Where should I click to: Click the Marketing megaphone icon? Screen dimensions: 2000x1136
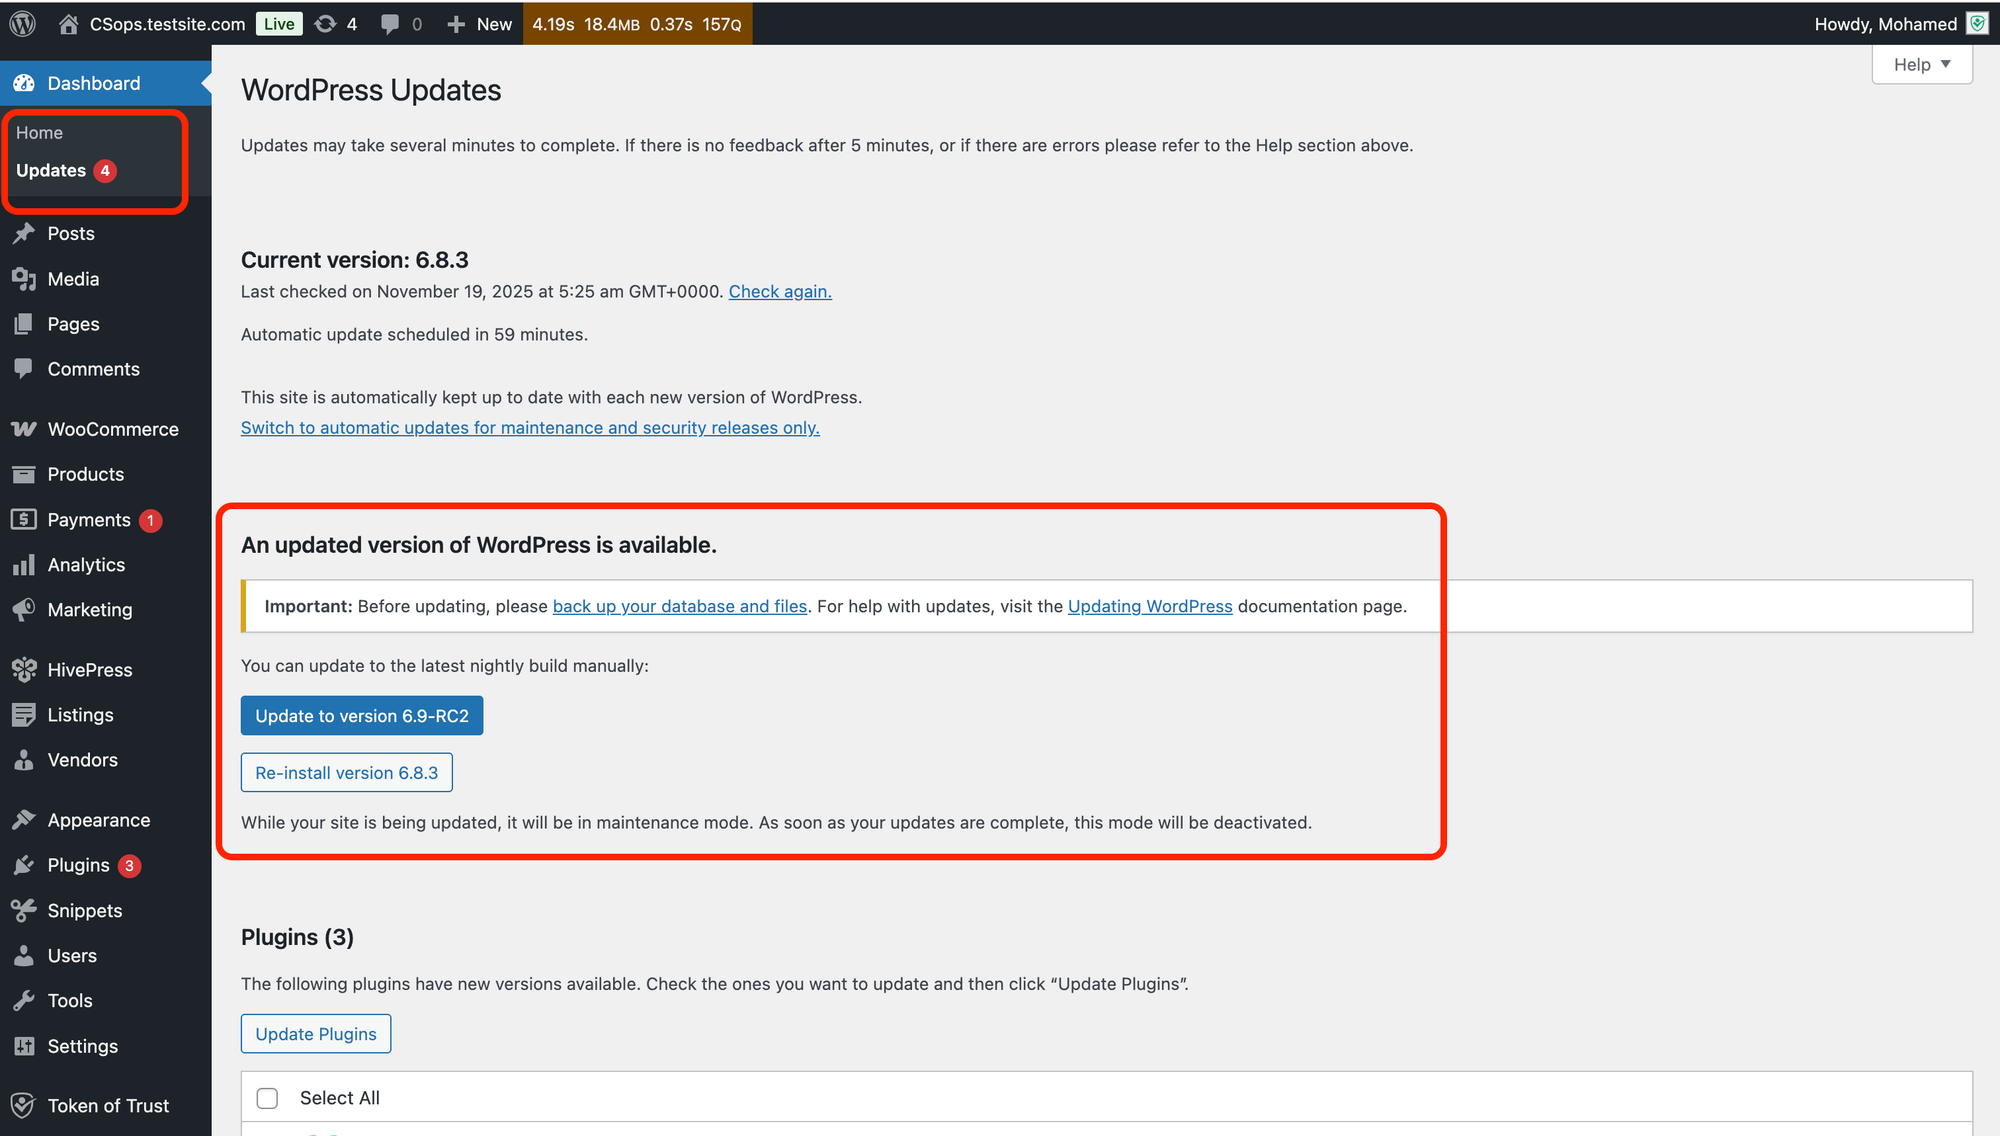pos(24,610)
